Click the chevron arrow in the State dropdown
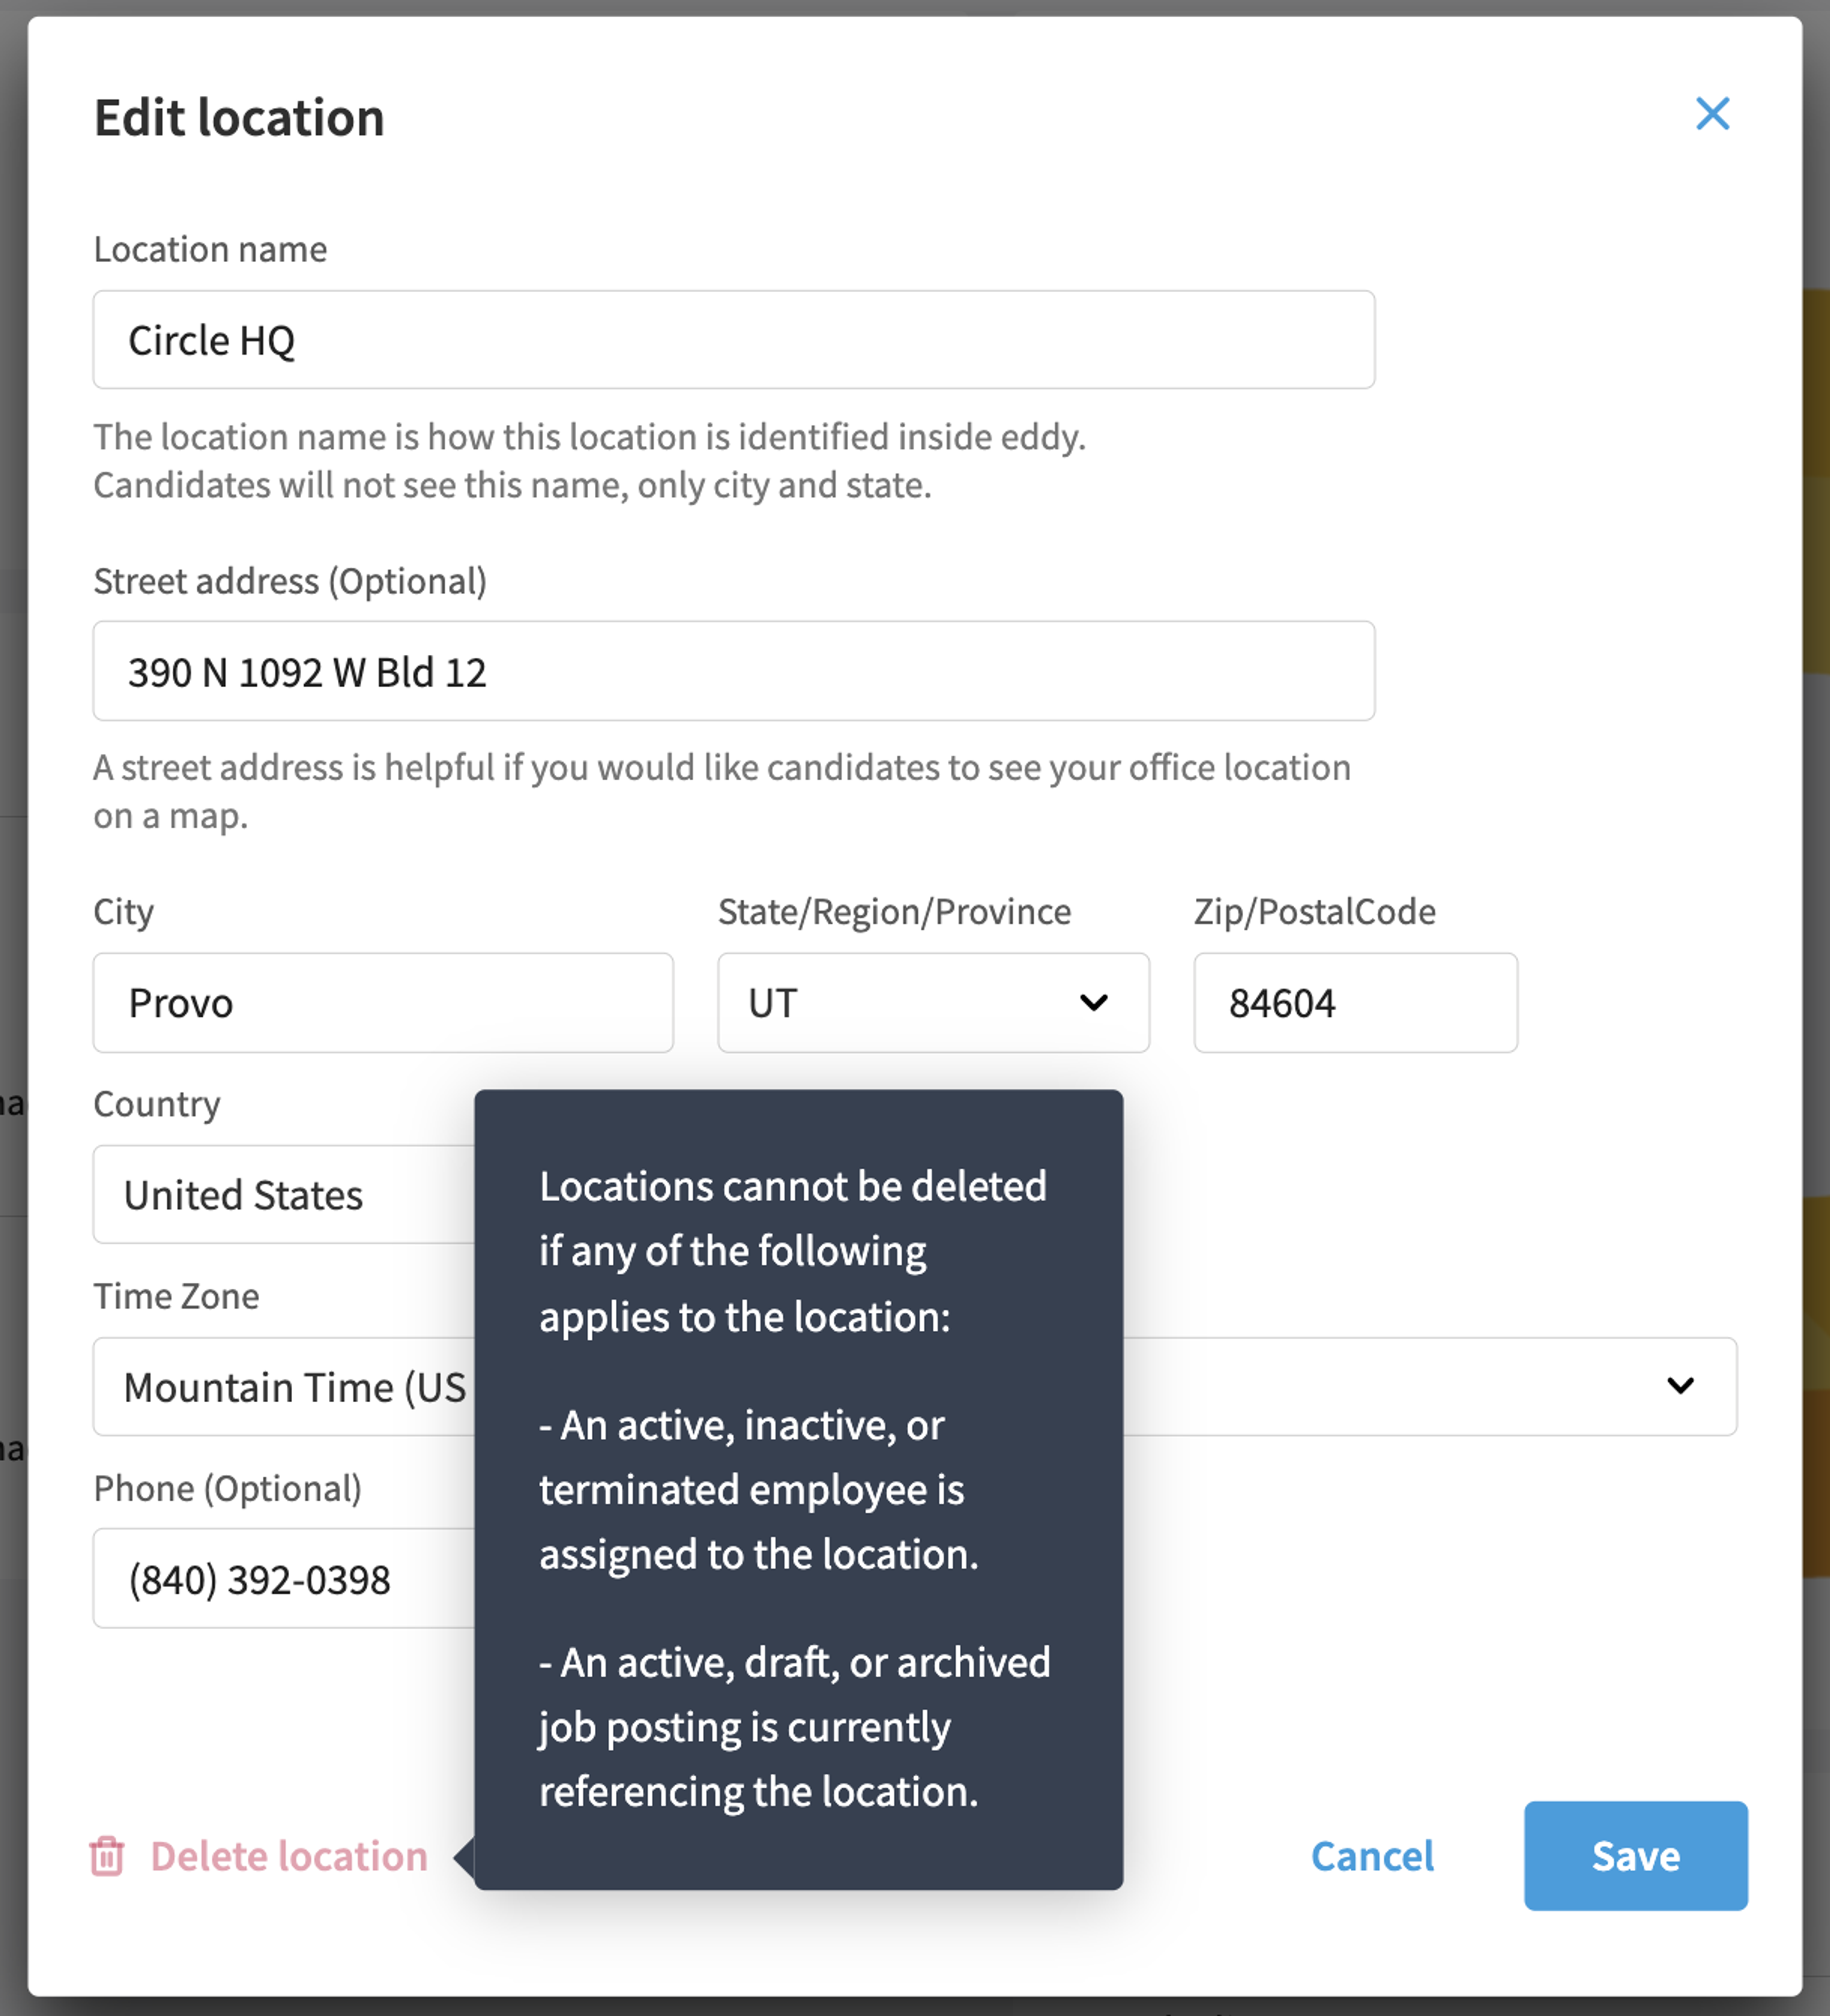 [1094, 1002]
